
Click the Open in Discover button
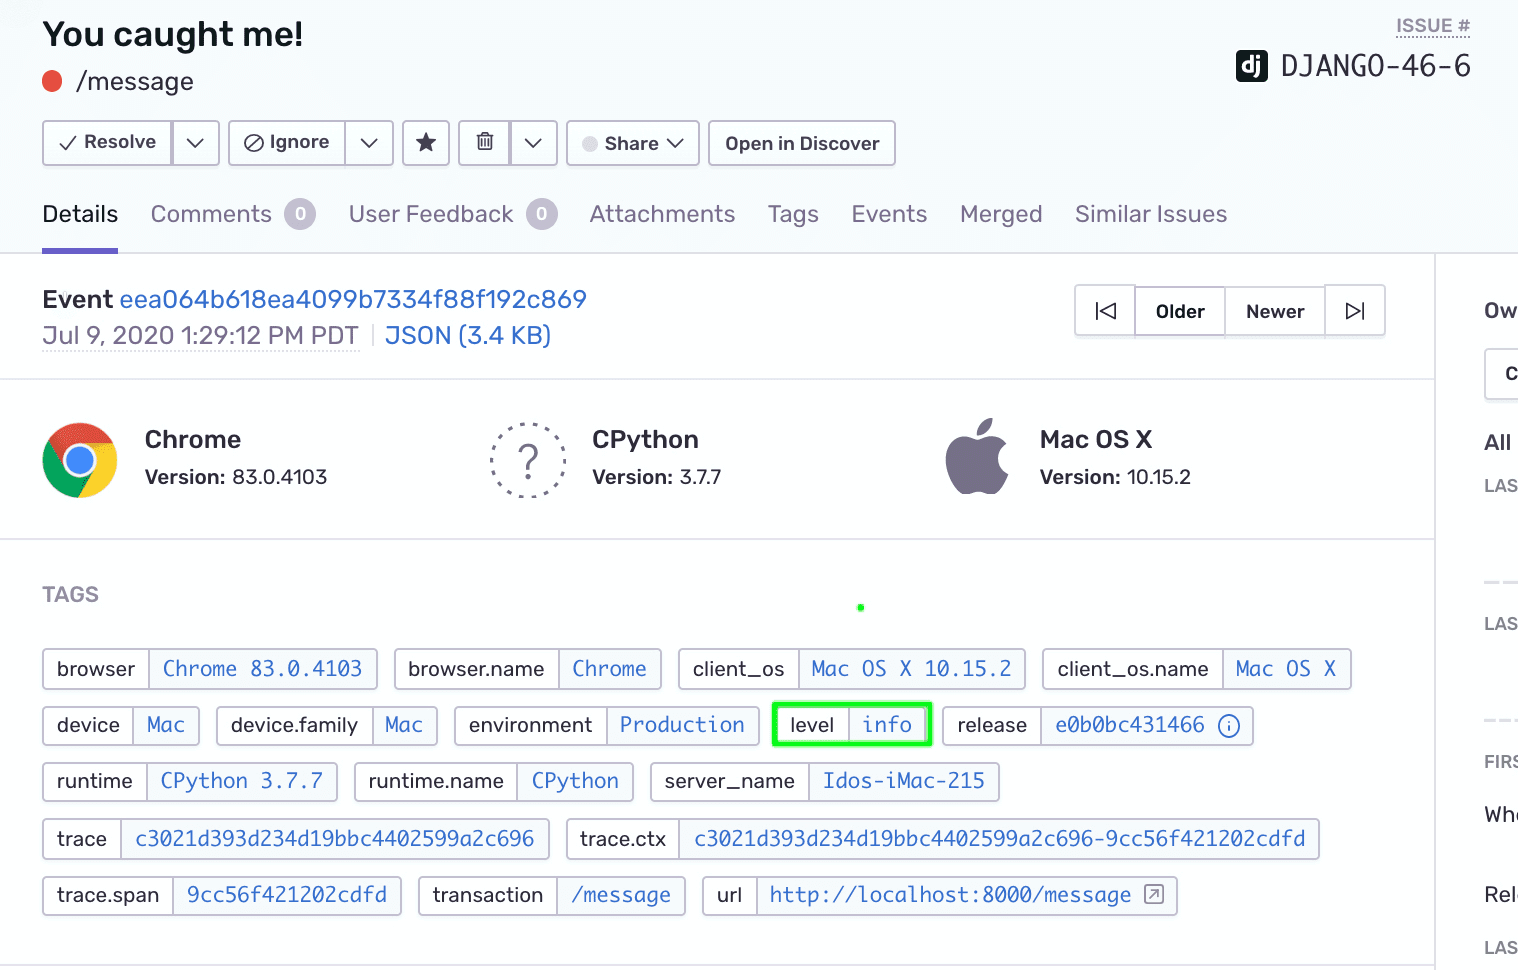(x=800, y=143)
